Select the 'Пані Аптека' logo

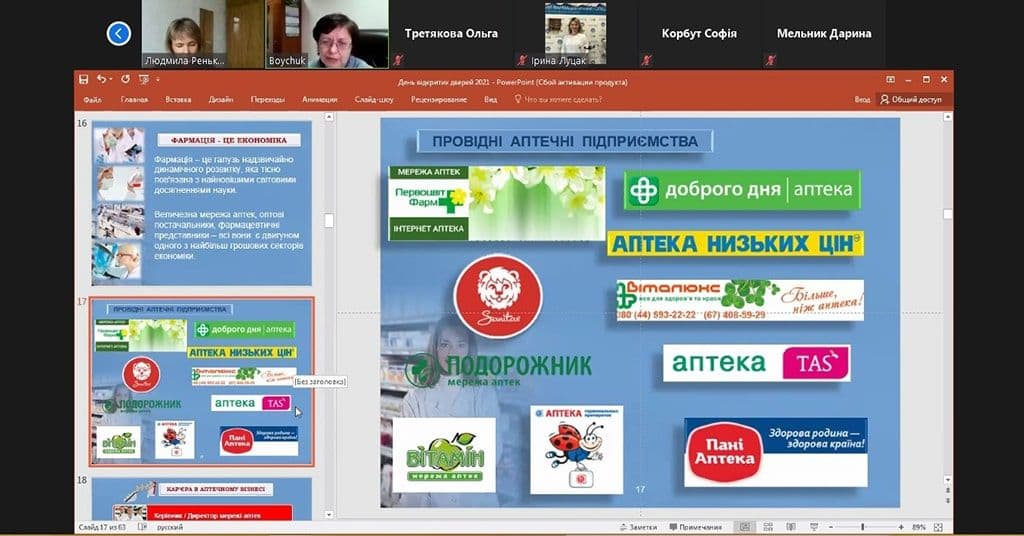776,452
